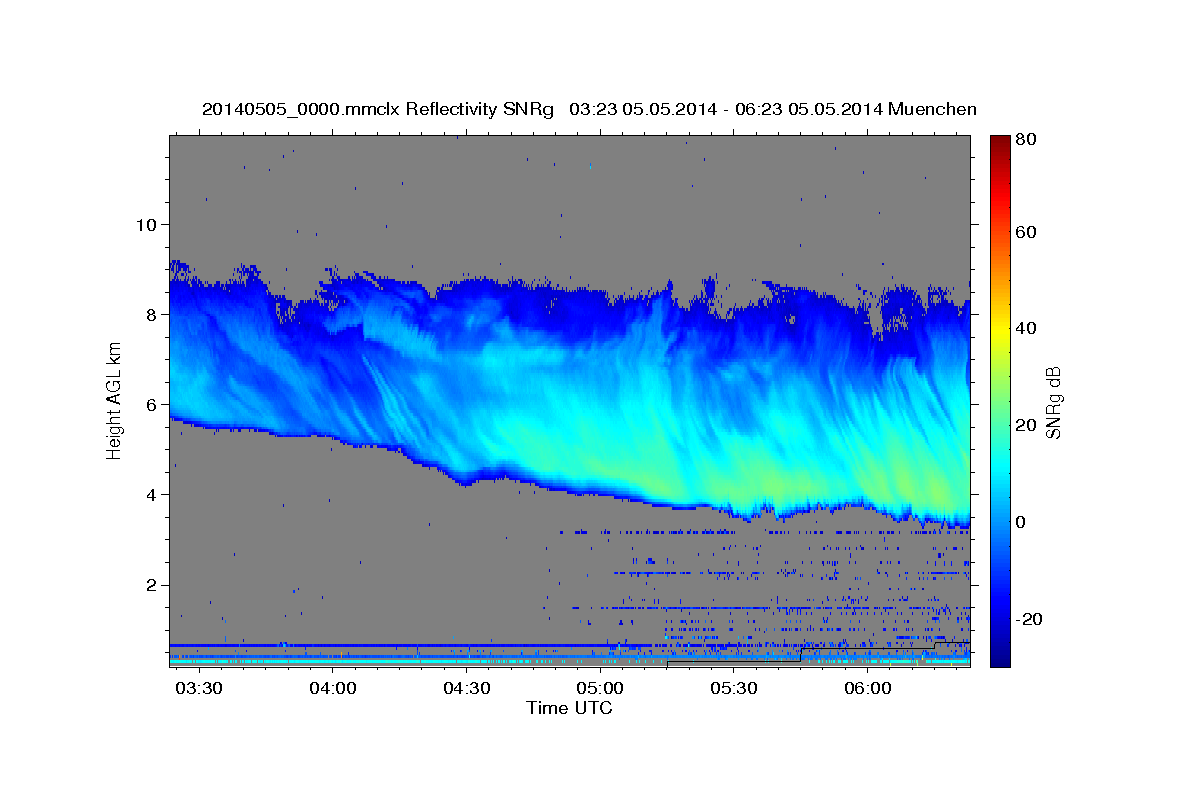1200x800 pixels.
Task: Click the height label 8 on y-axis
Action: click(149, 314)
